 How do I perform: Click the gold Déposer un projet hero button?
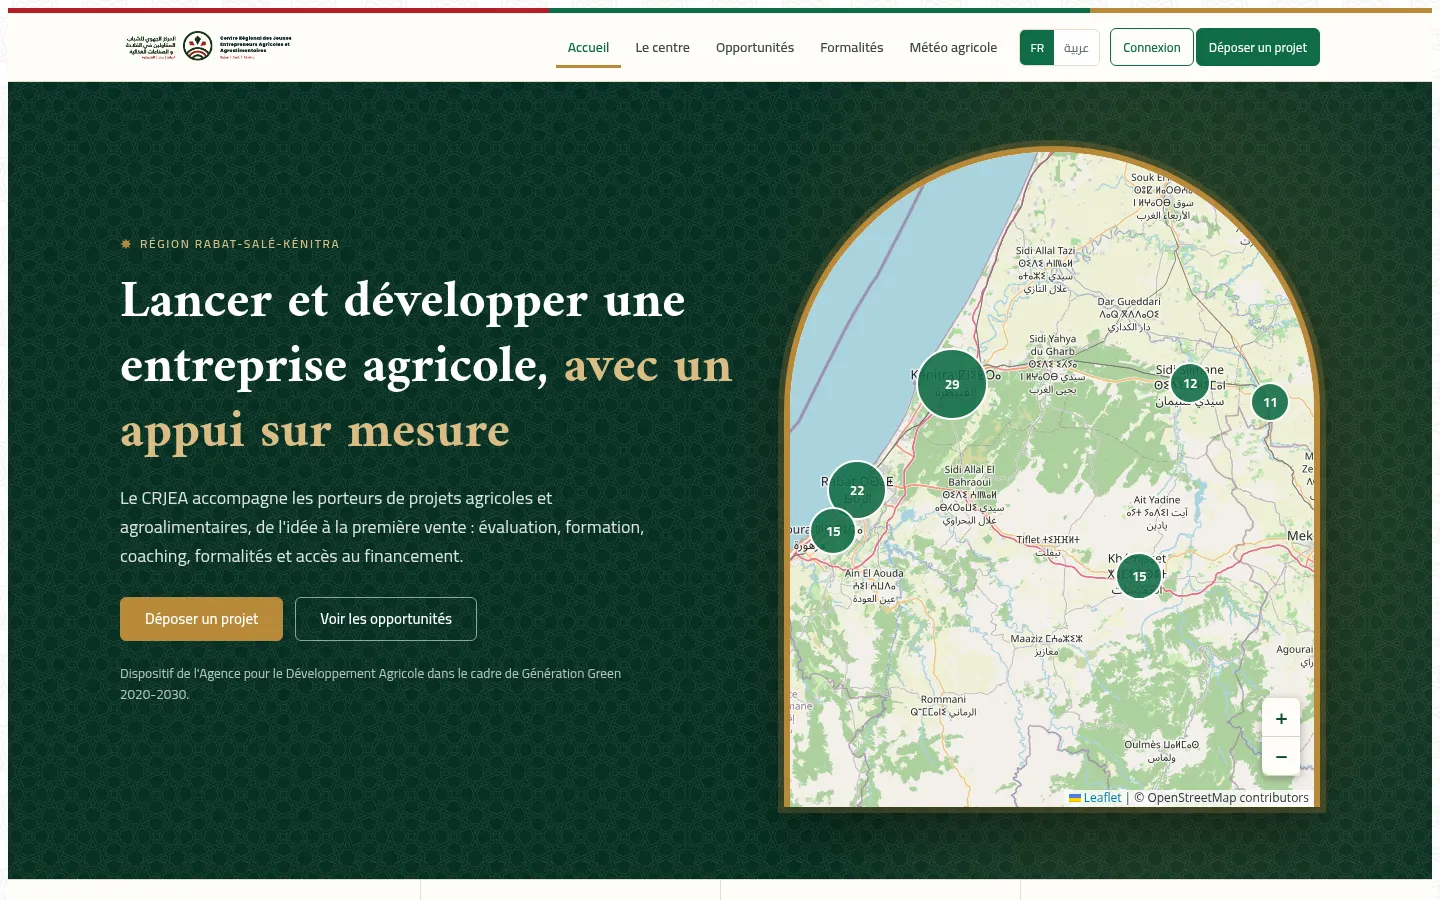pos(201,619)
